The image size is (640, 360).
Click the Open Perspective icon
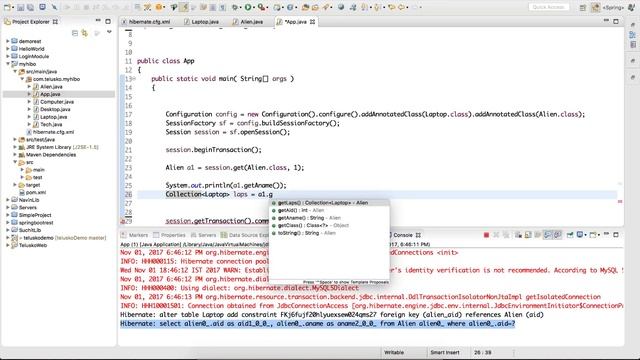click(583, 7)
